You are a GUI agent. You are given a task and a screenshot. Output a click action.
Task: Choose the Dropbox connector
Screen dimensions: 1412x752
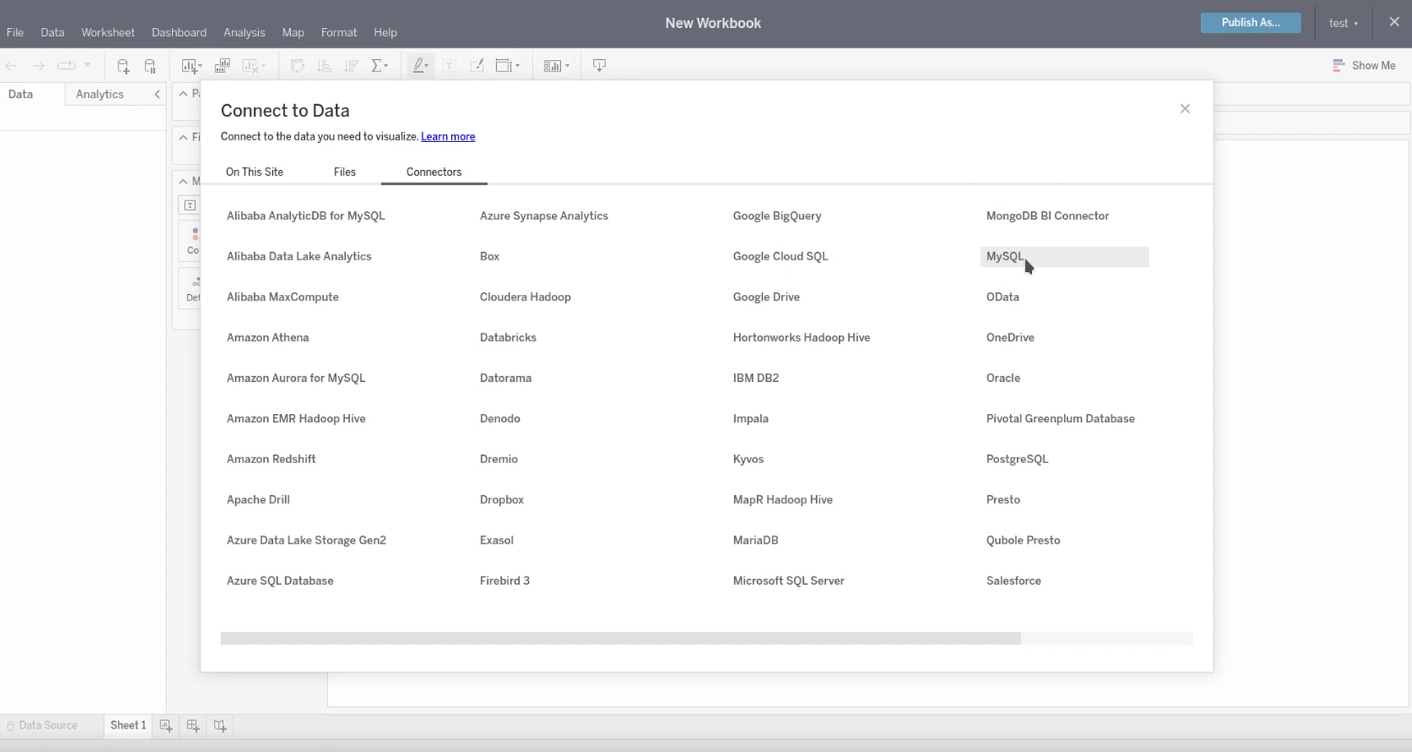coord(502,500)
